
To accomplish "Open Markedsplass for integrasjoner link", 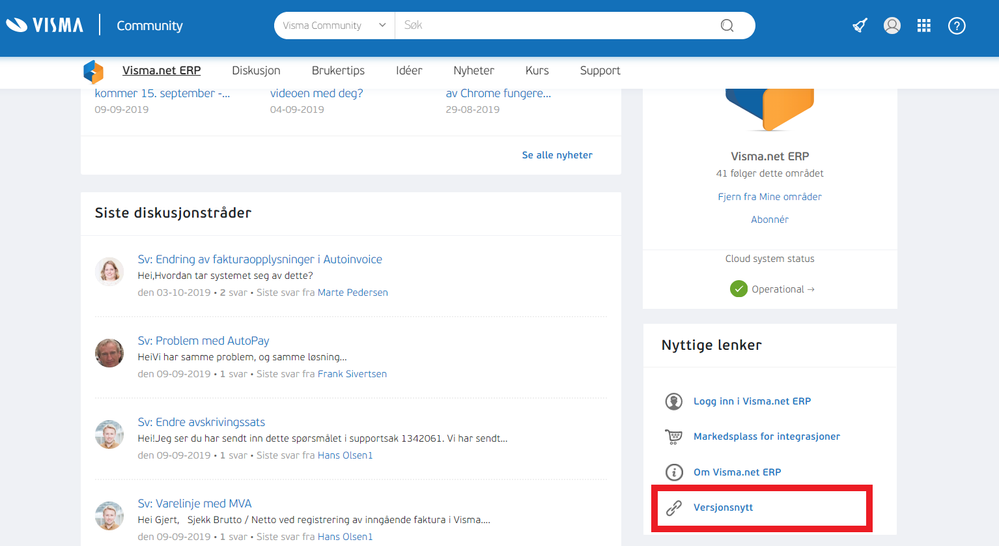I will click(x=767, y=436).
